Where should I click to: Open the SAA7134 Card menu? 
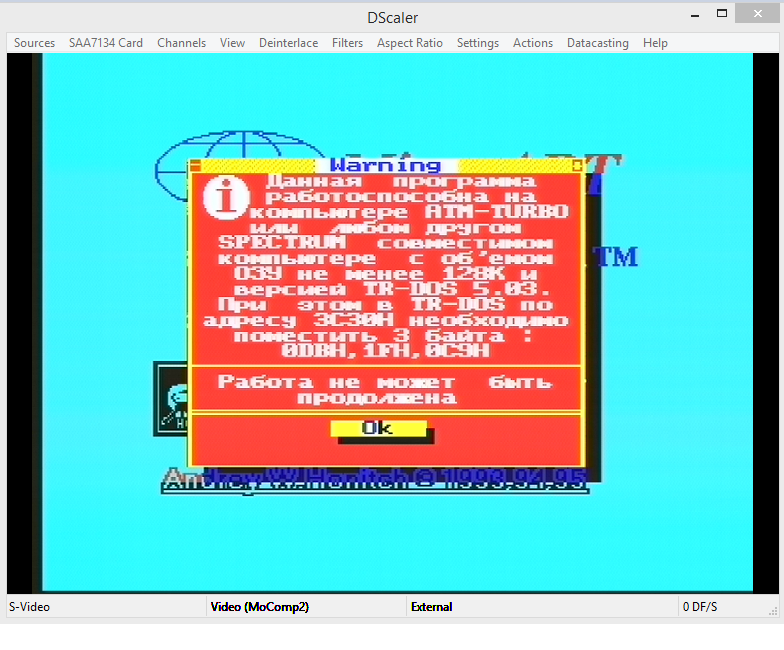point(106,43)
